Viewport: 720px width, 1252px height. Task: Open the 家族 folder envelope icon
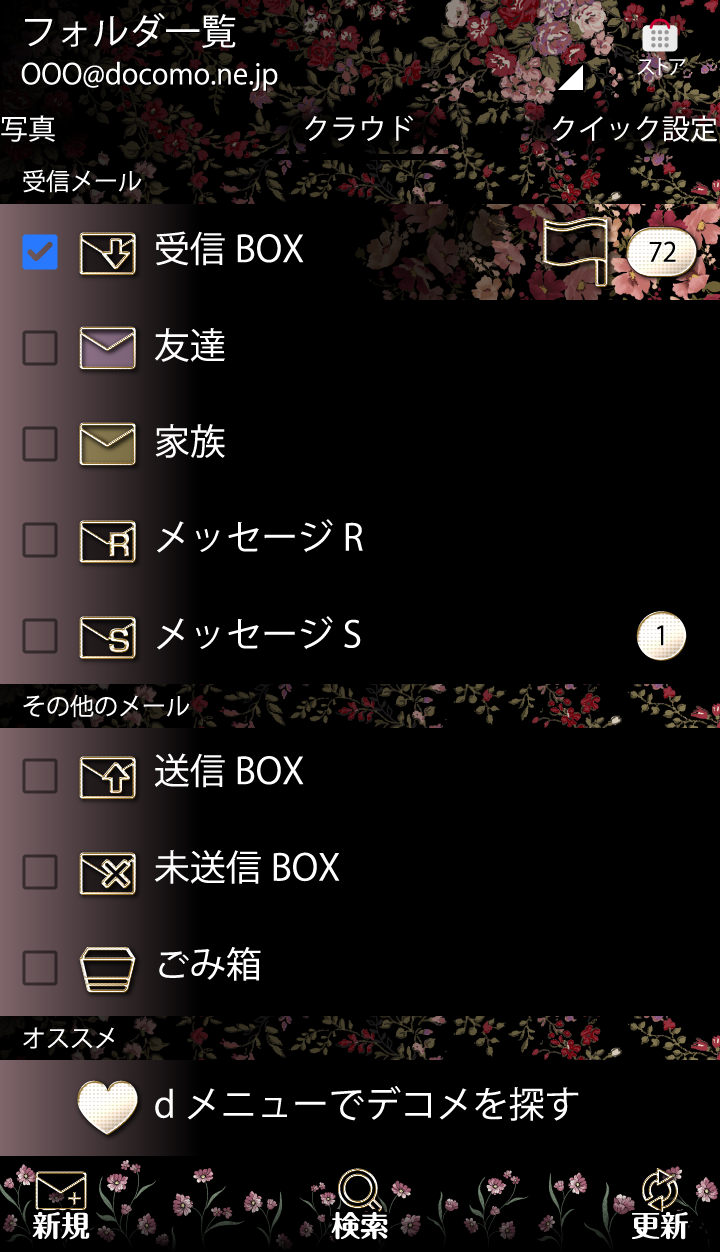[x=107, y=444]
